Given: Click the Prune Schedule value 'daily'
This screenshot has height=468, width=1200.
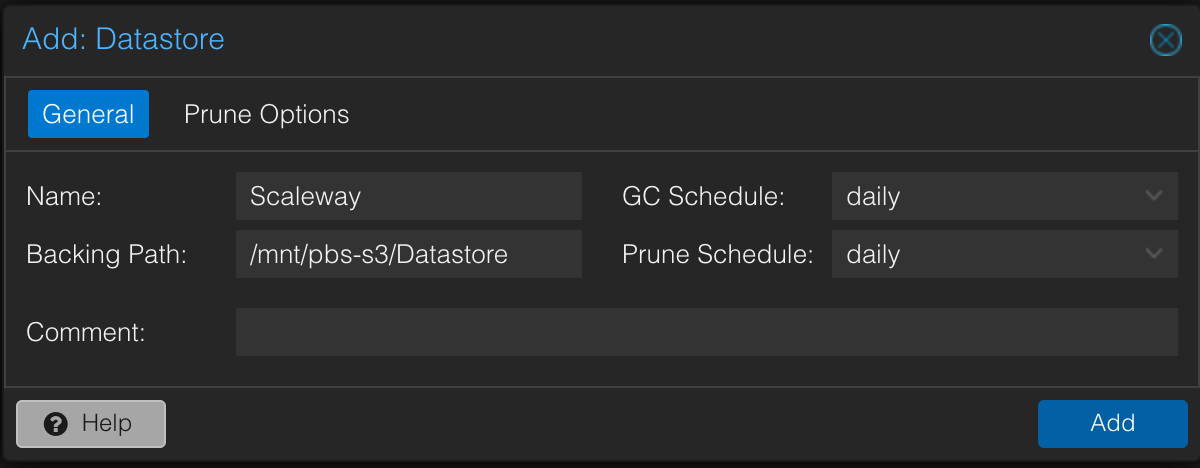Looking at the screenshot, I should pyautogui.click(x=873, y=254).
